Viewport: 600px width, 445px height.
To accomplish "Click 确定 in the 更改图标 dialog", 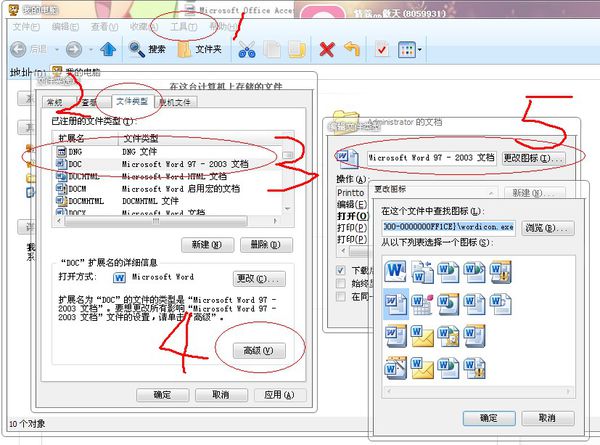I will tap(489, 418).
